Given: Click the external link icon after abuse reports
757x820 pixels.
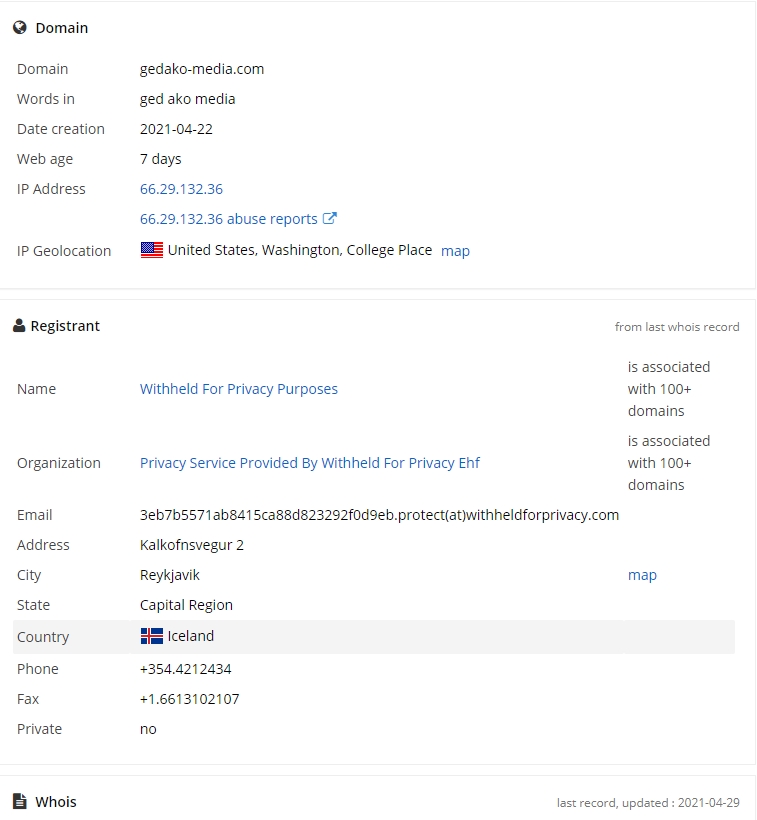Looking at the screenshot, I should coord(329,218).
